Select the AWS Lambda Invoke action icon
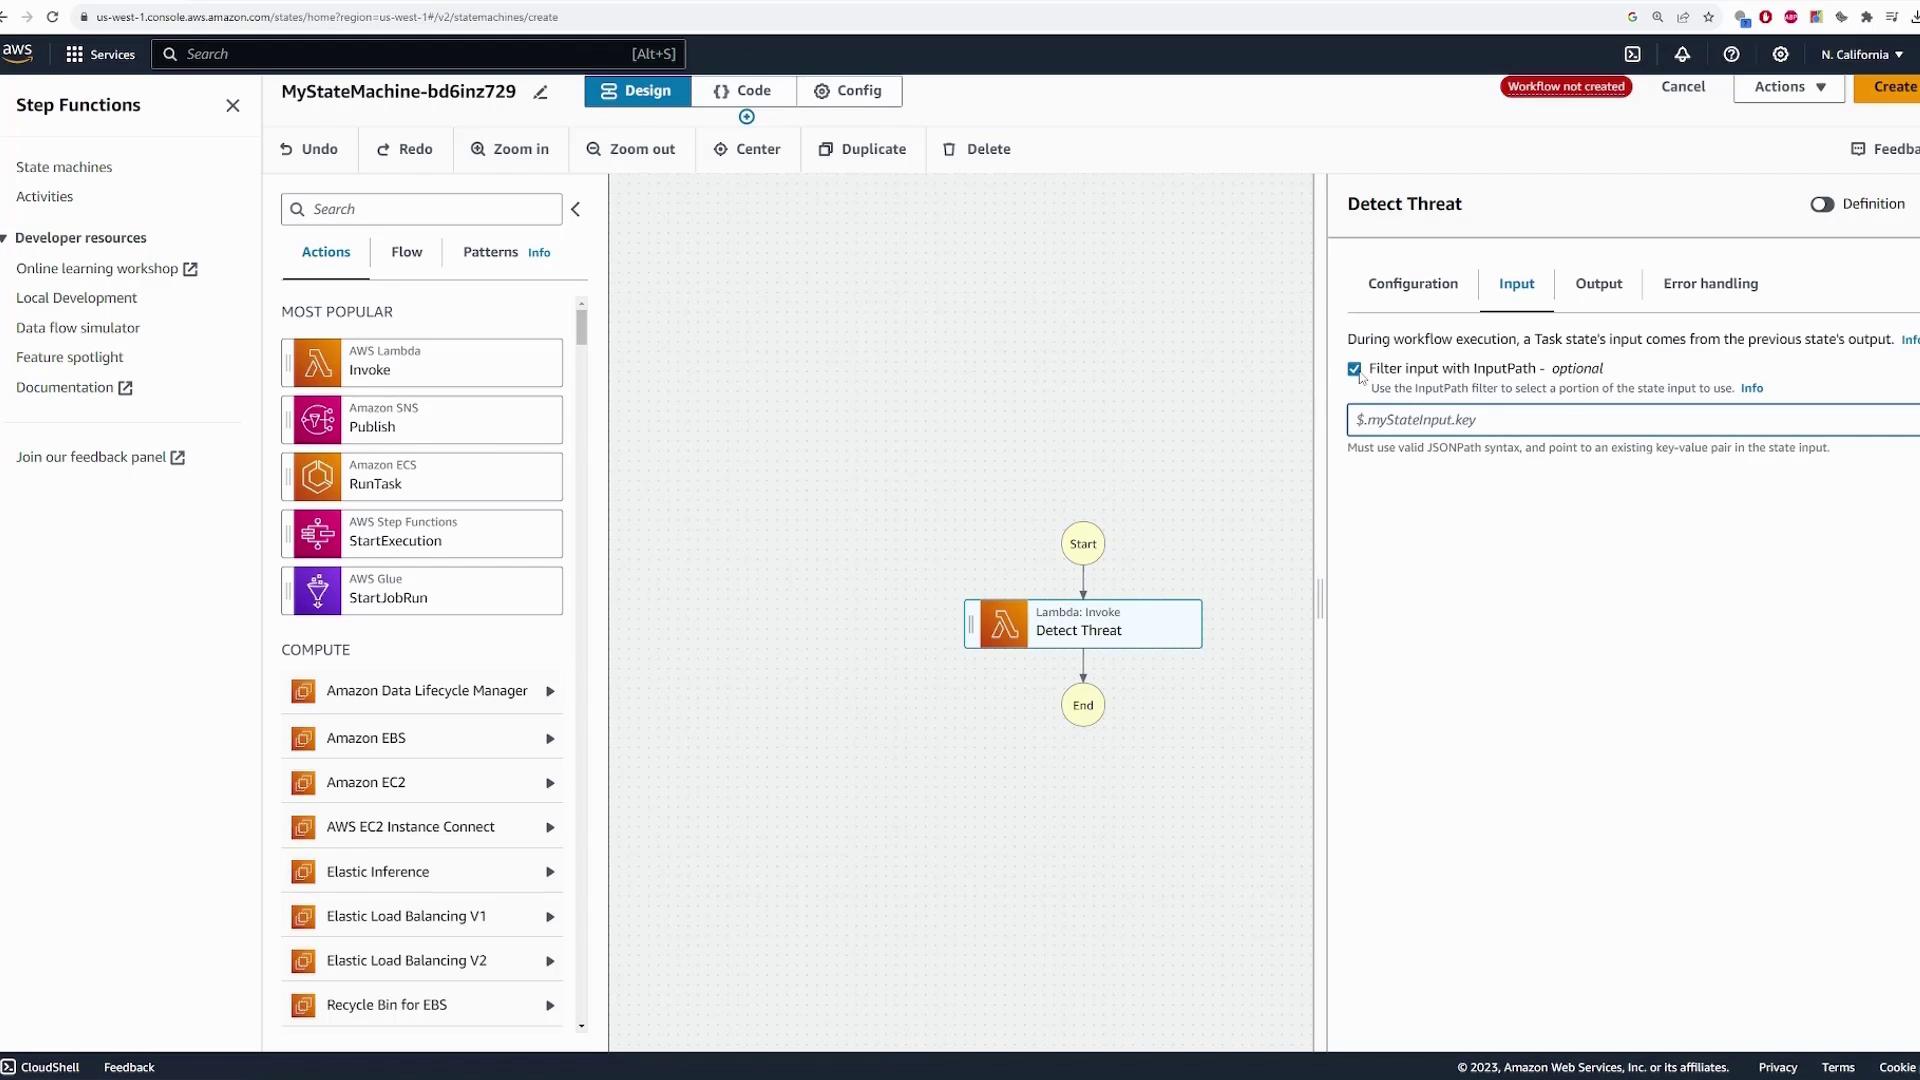 (x=318, y=363)
